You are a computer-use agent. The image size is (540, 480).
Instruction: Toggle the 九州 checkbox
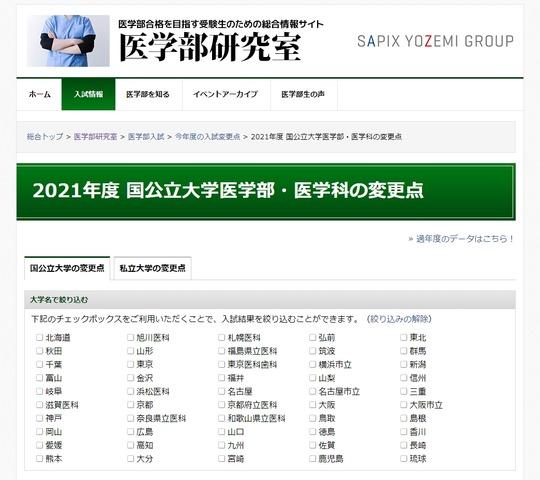[x=221, y=445]
